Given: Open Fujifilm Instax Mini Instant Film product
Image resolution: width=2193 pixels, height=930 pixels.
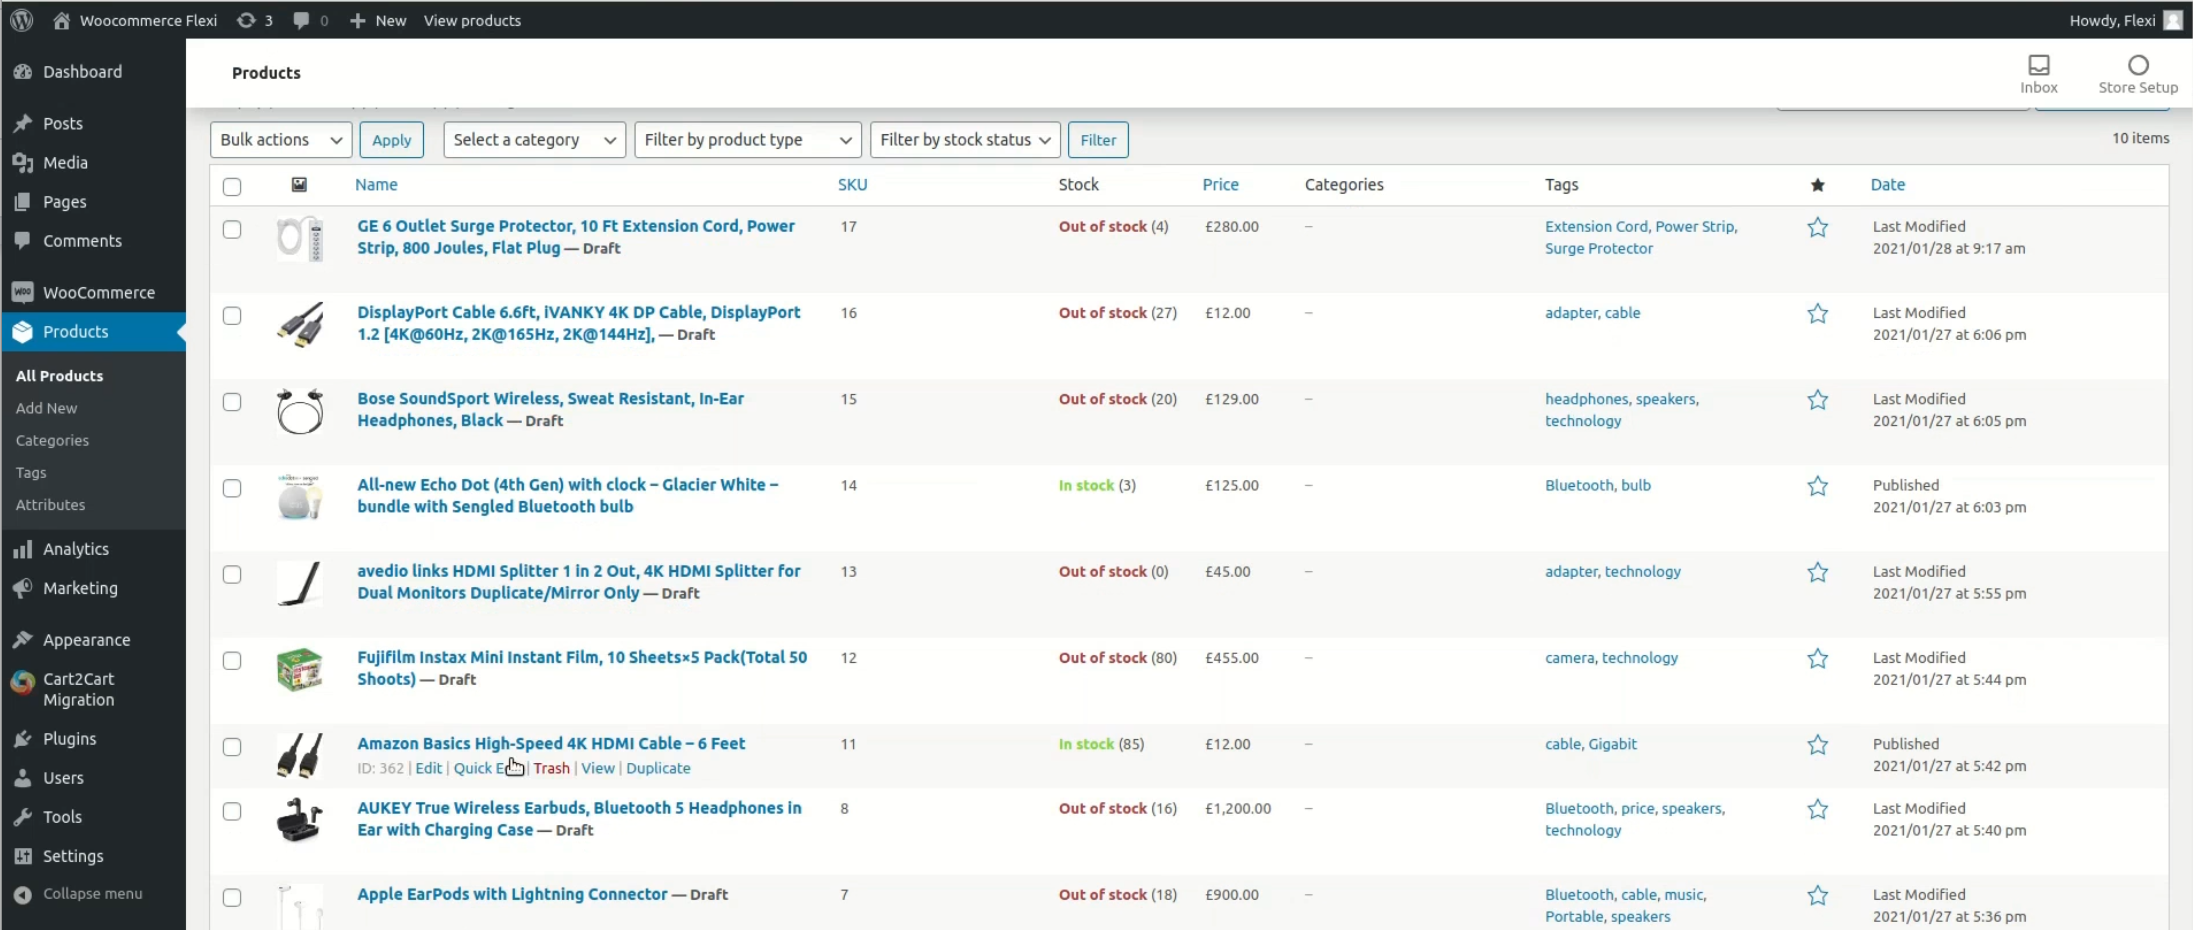Looking at the screenshot, I should click(582, 668).
